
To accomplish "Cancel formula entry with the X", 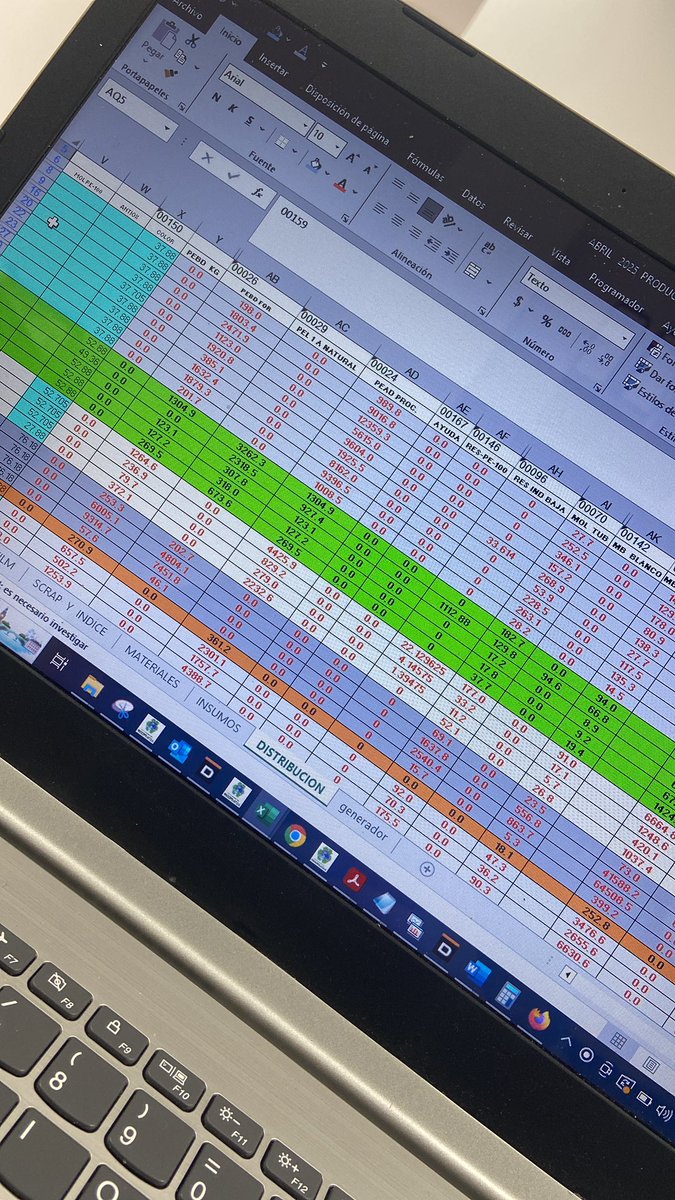I will [209, 157].
